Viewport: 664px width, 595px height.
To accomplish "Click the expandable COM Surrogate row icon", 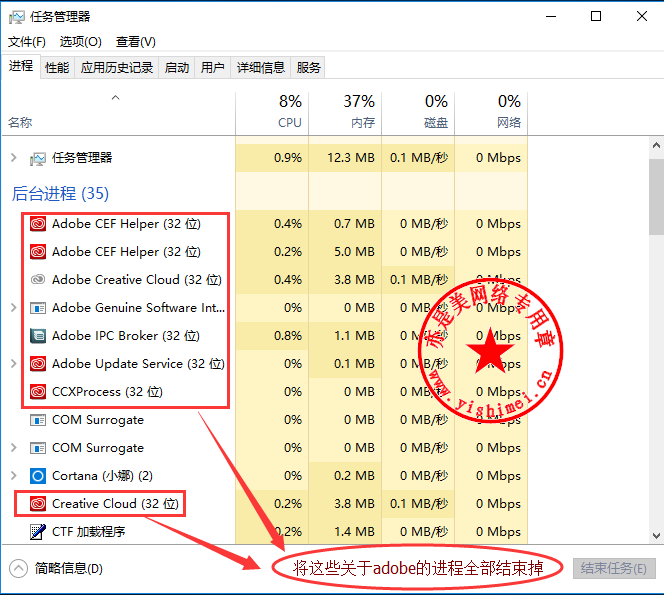I will tap(38, 448).
